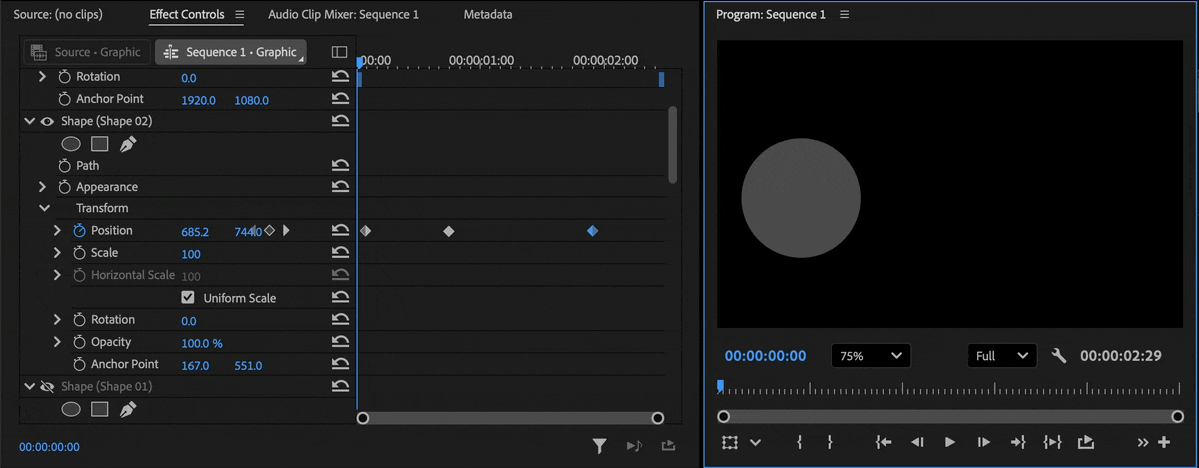
Task: Click Mark Out in Program monitor
Action: (x=830, y=442)
